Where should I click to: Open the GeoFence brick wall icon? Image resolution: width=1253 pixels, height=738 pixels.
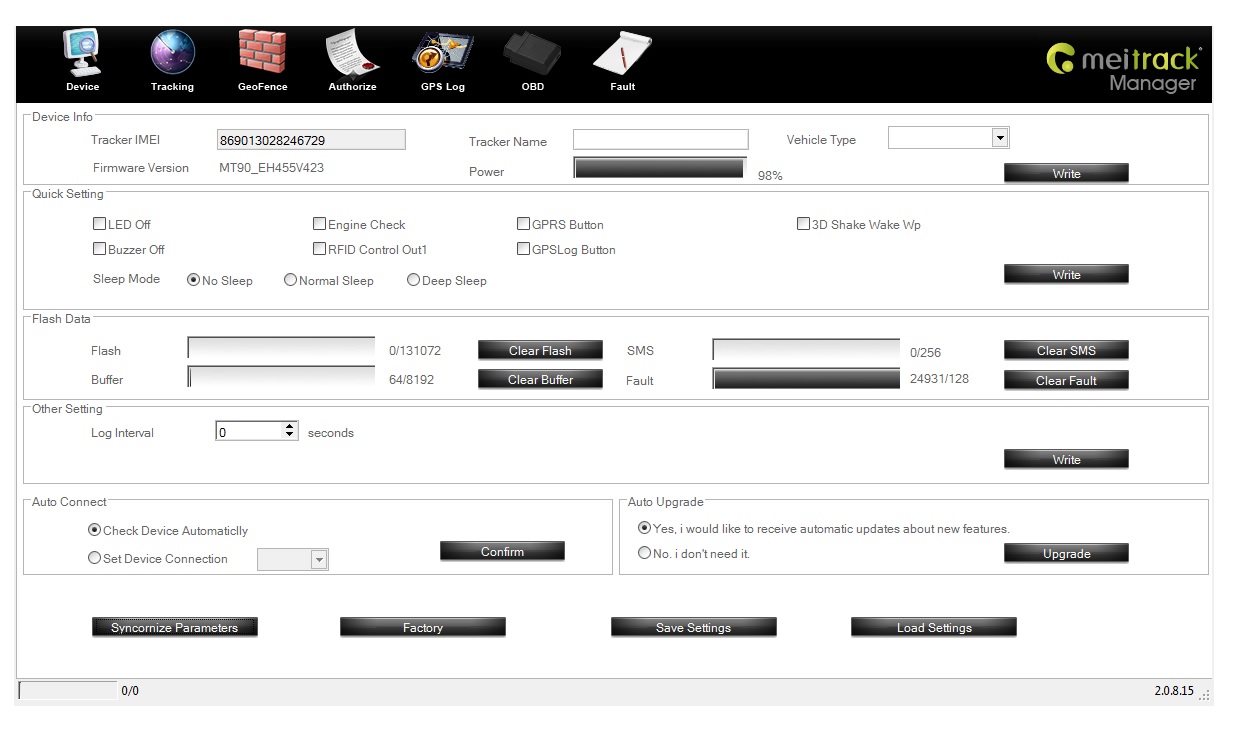tap(262, 57)
